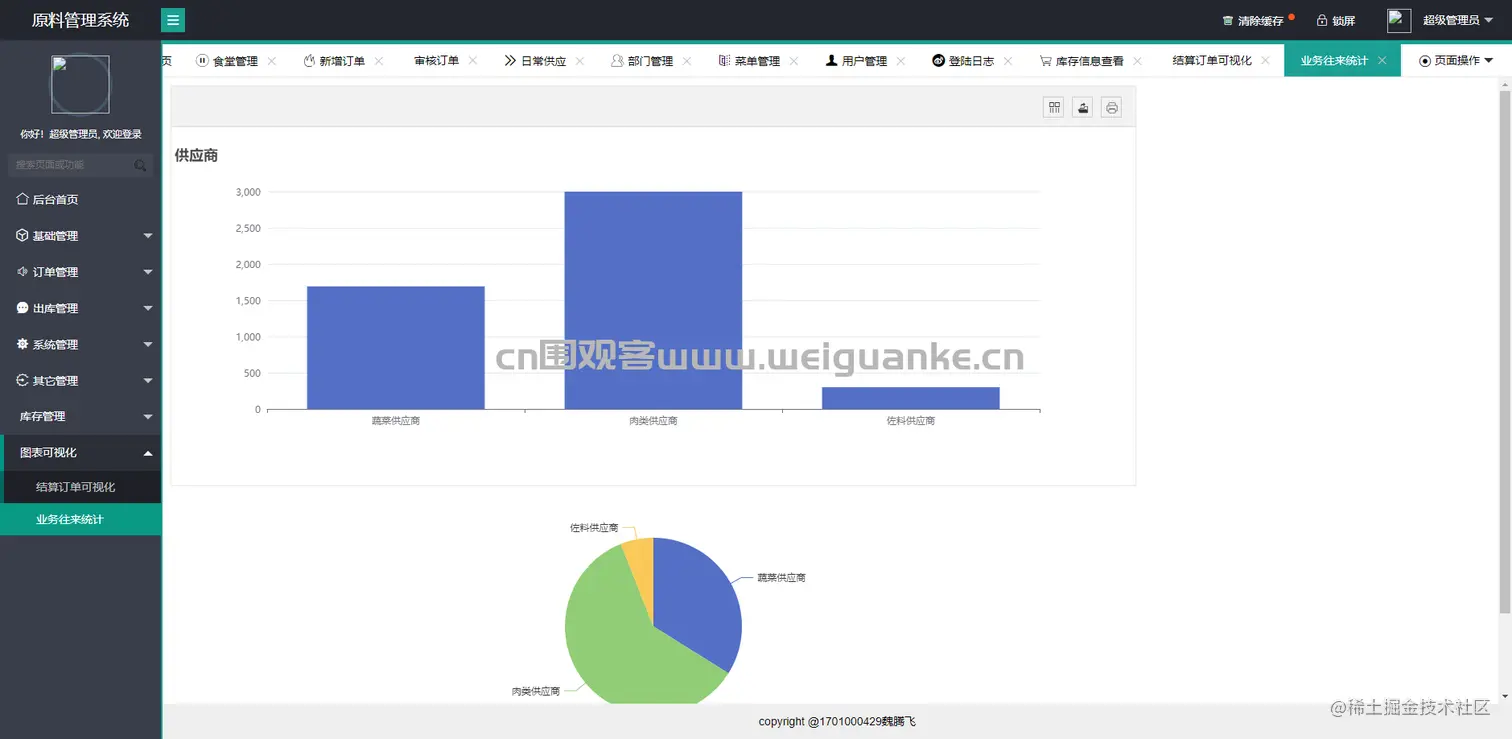
Task: Toggle the sidebar with the hamburger icon
Action: tap(173, 20)
